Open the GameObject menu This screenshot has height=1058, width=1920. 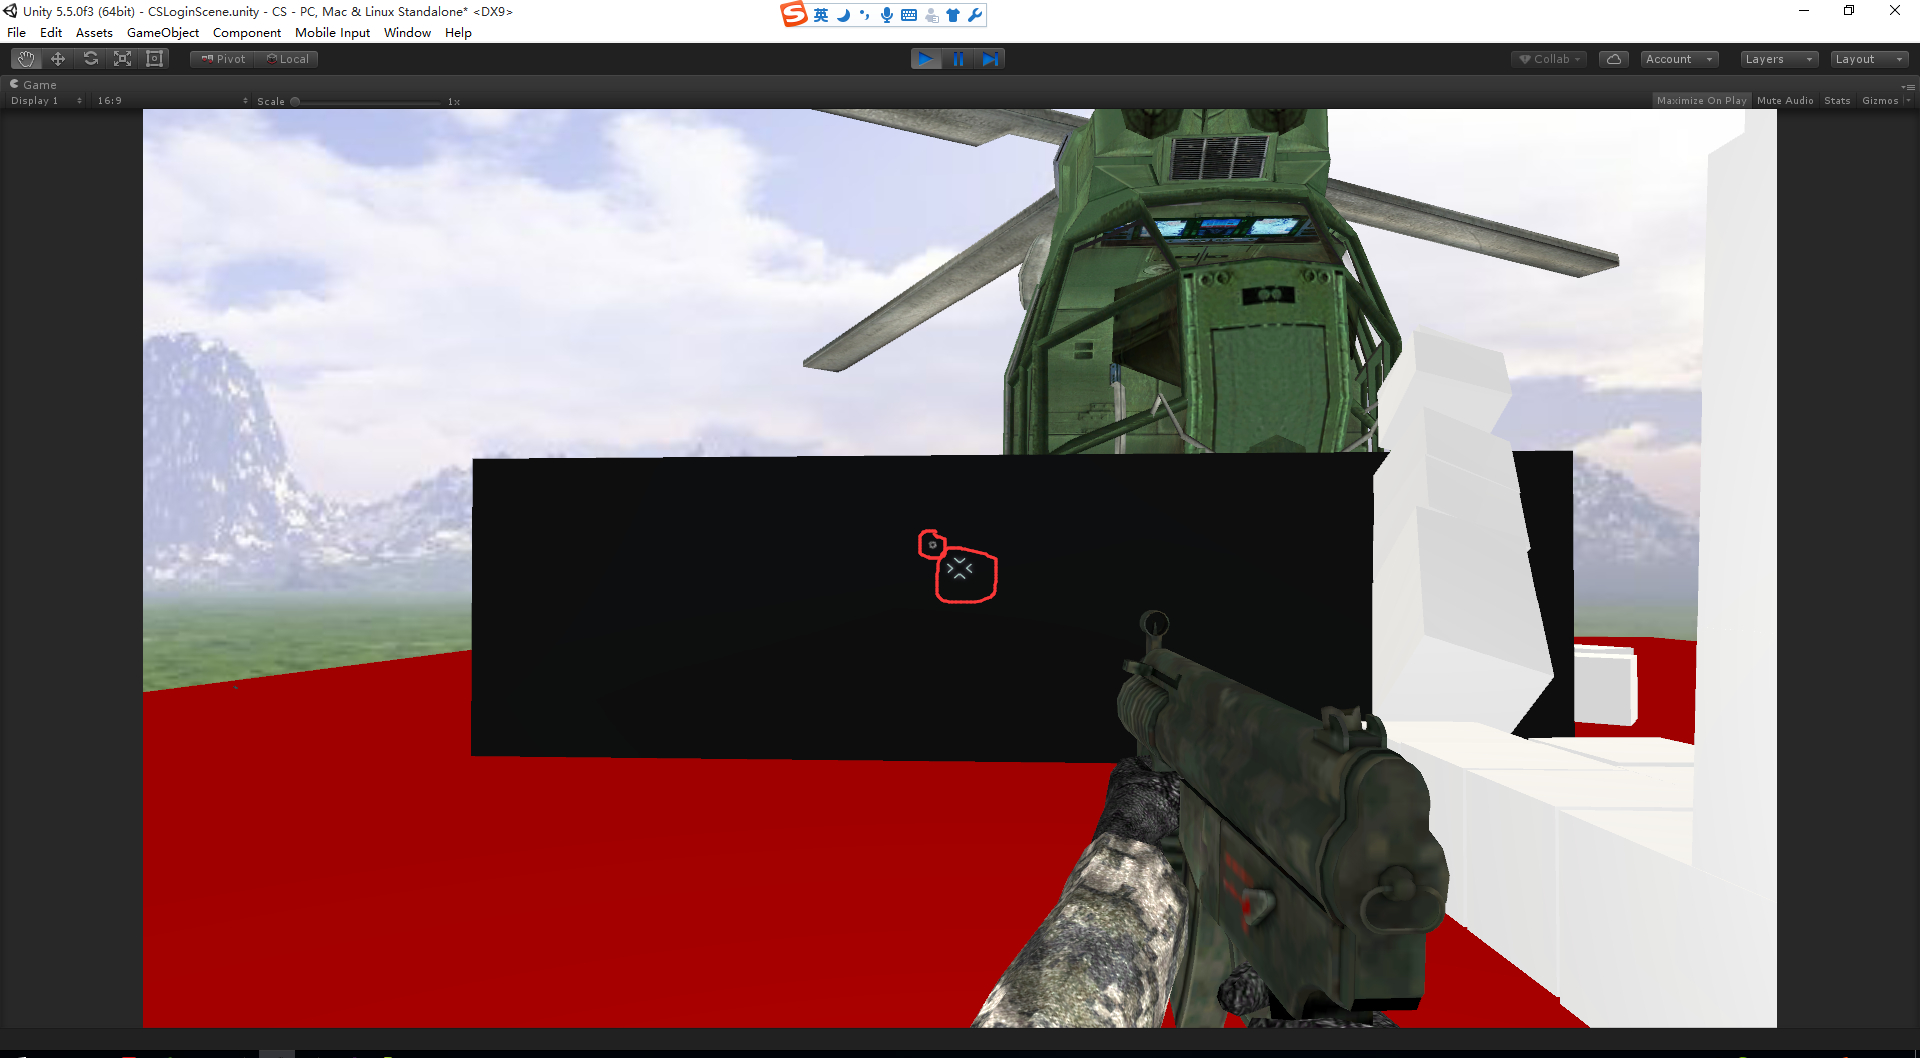[163, 33]
